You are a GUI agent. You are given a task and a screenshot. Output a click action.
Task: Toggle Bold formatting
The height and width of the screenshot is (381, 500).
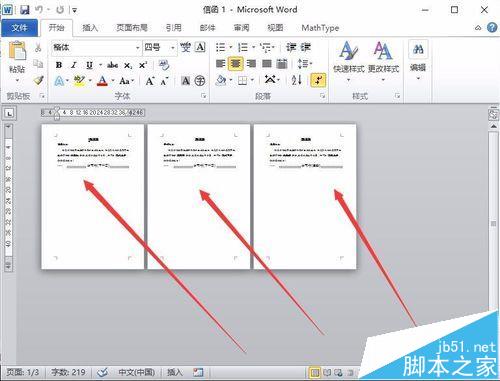click(59, 65)
